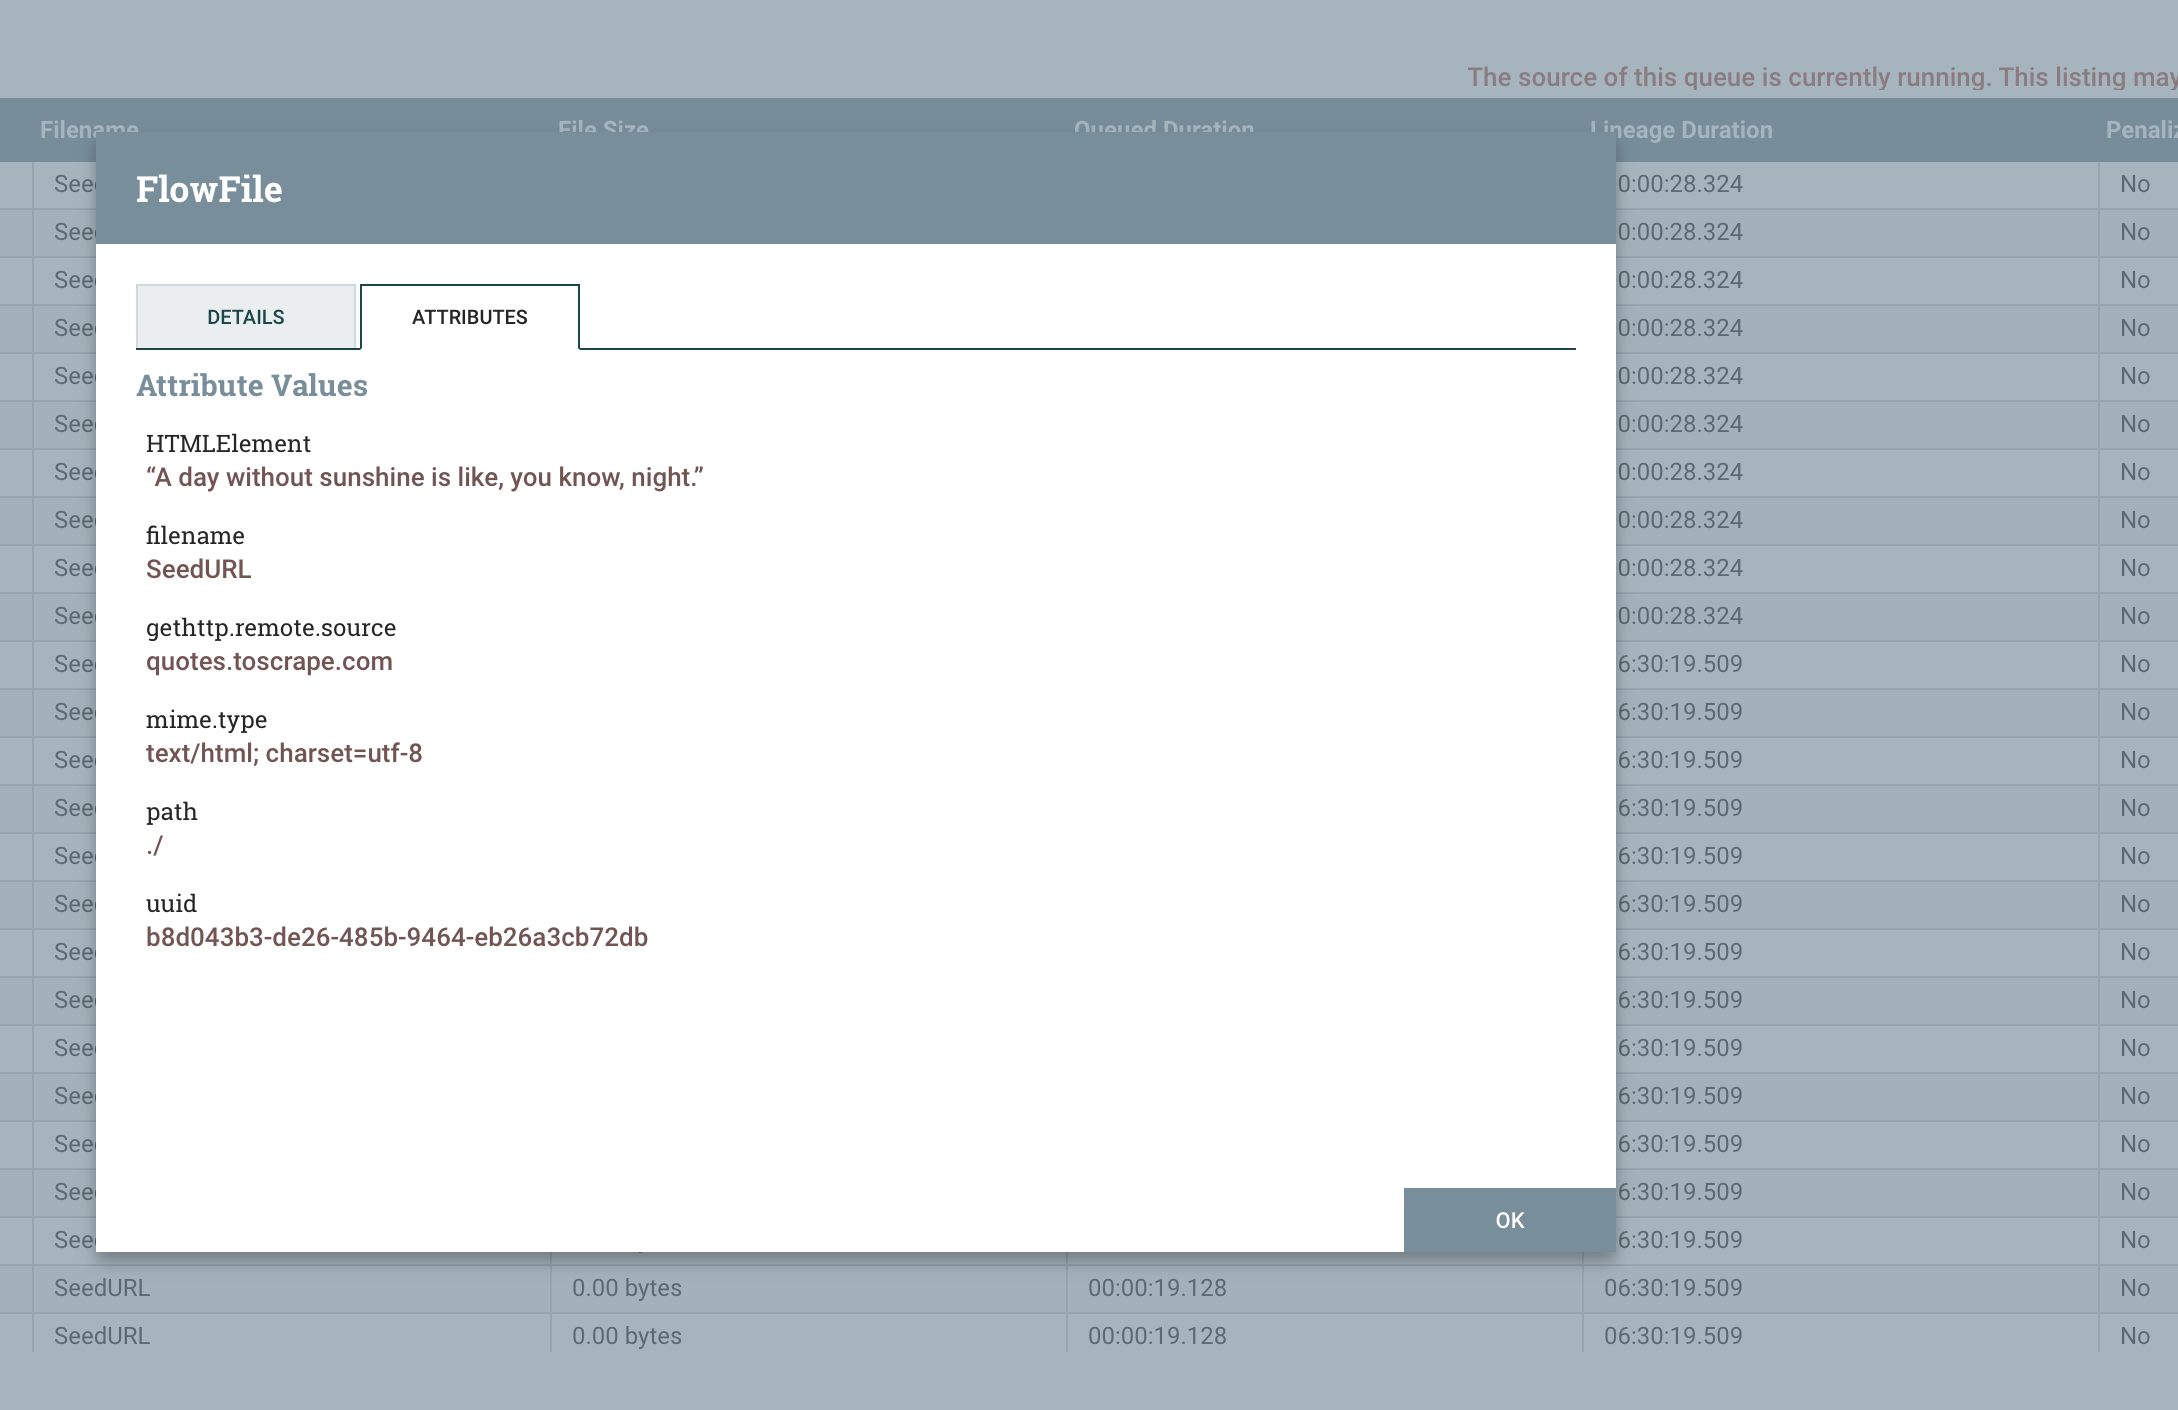
Task: Click the gethttp.remote.source attribute name
Action: (271, 627)
